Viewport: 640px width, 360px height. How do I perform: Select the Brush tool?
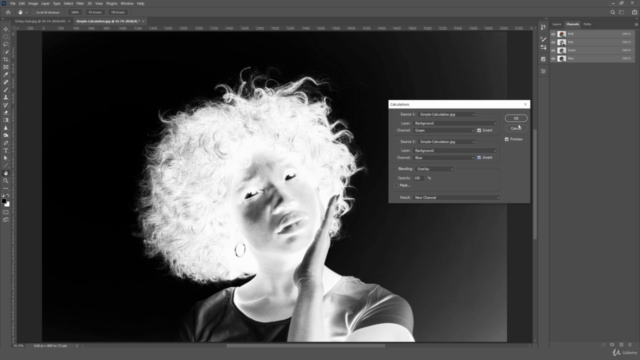tap(6, 90)
